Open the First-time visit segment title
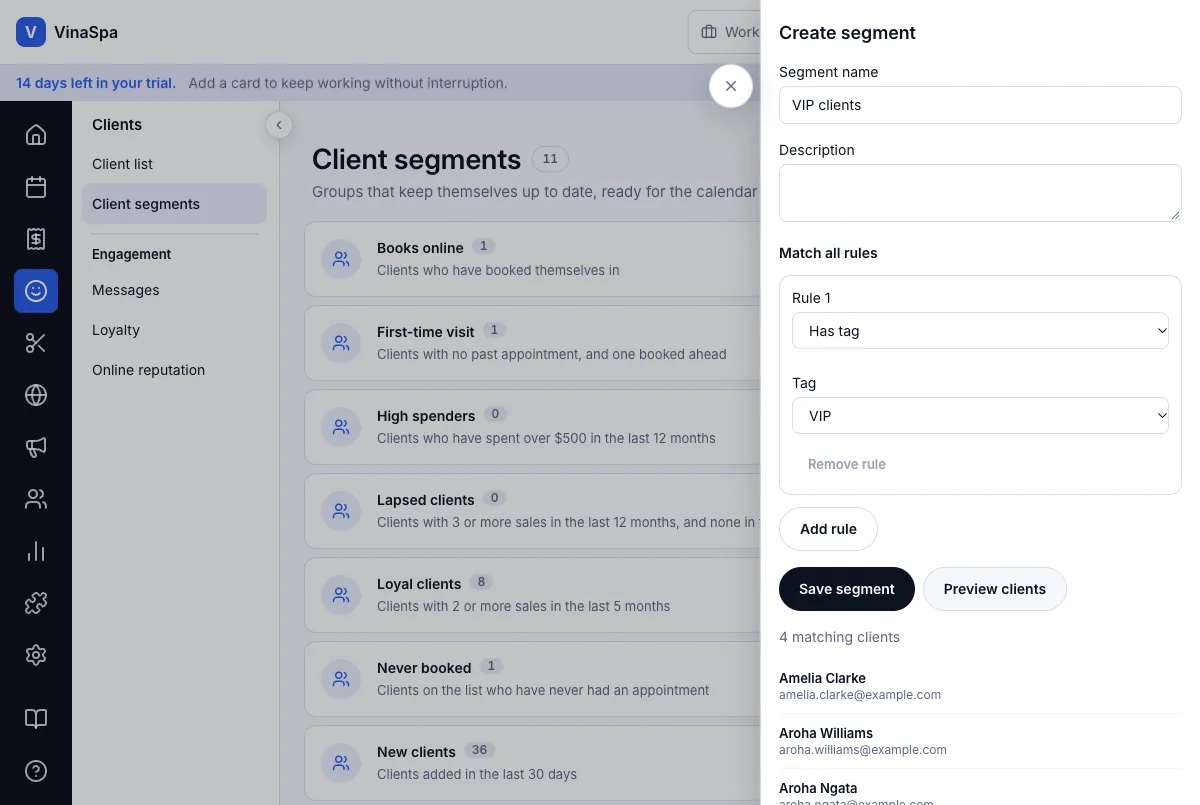This screenshot has height=805, width=1200. (x=426, y=332)
